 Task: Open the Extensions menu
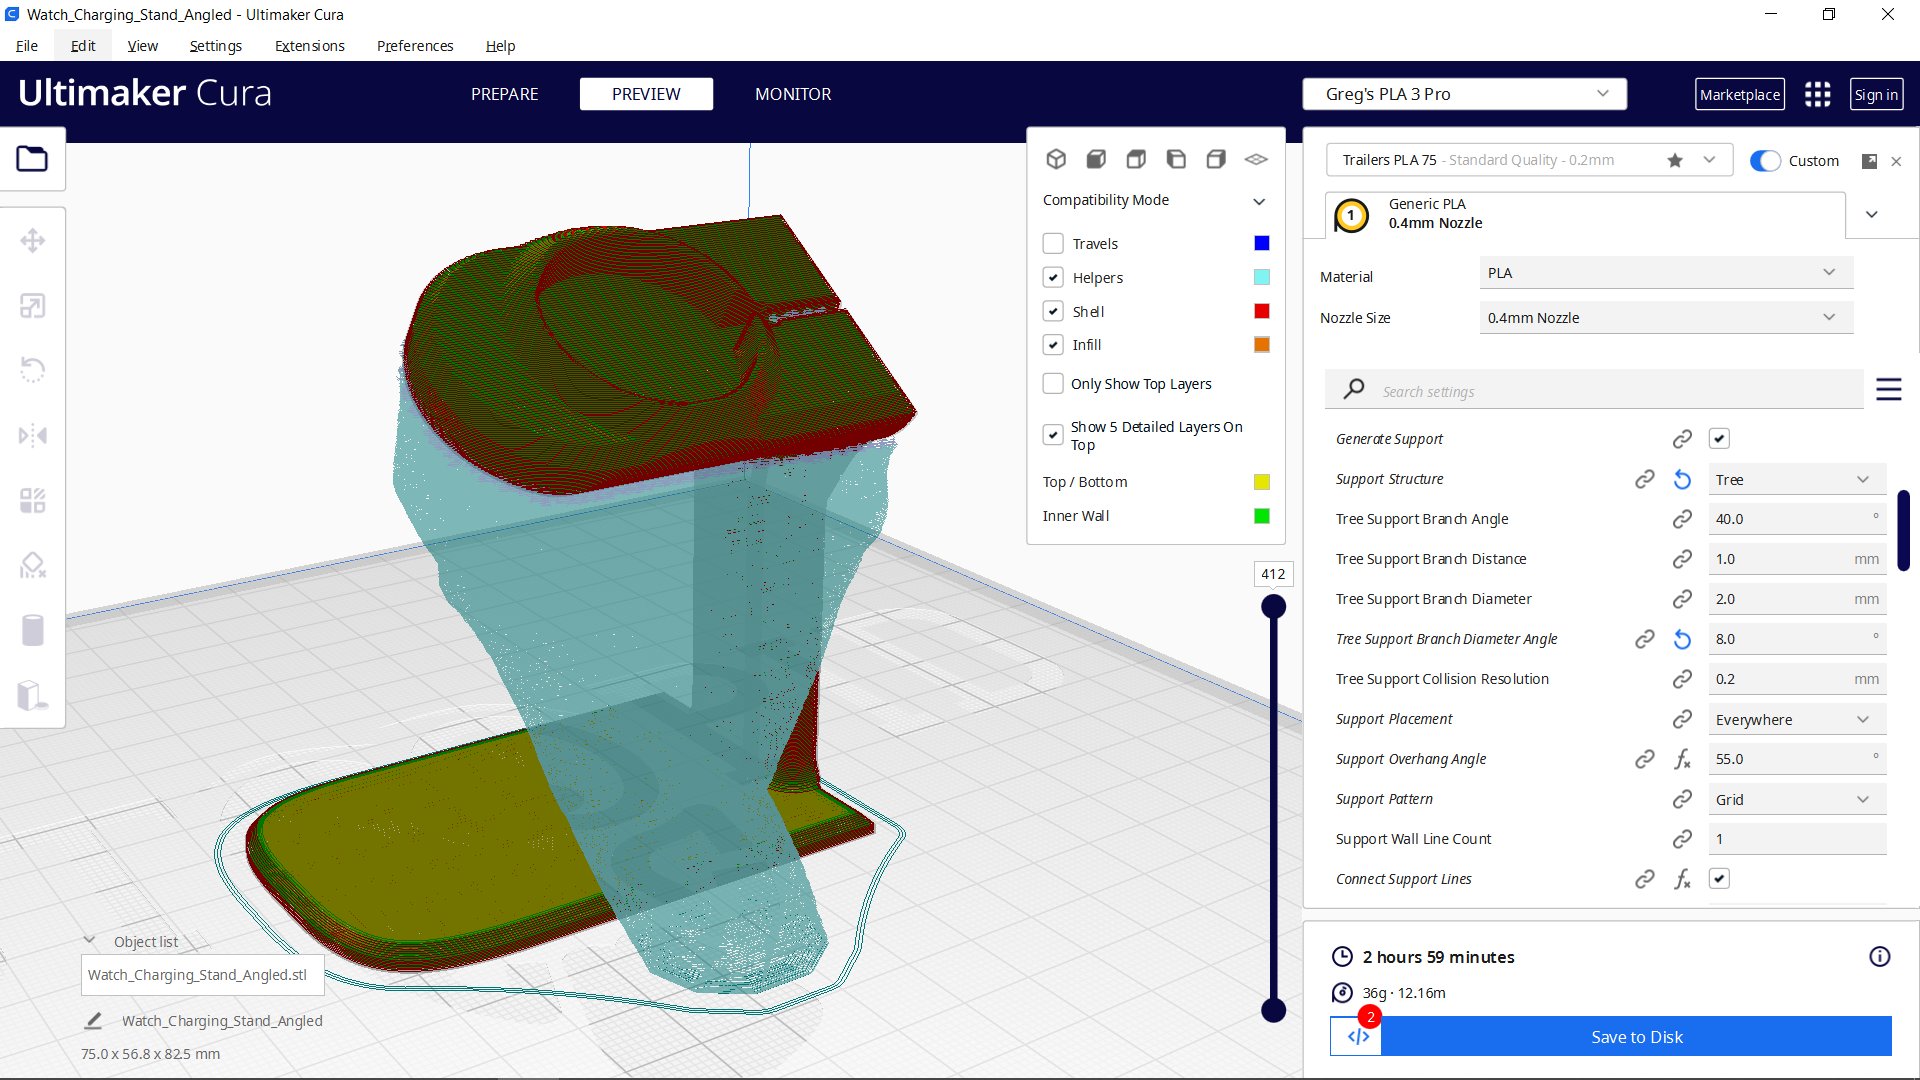(309, 46)
